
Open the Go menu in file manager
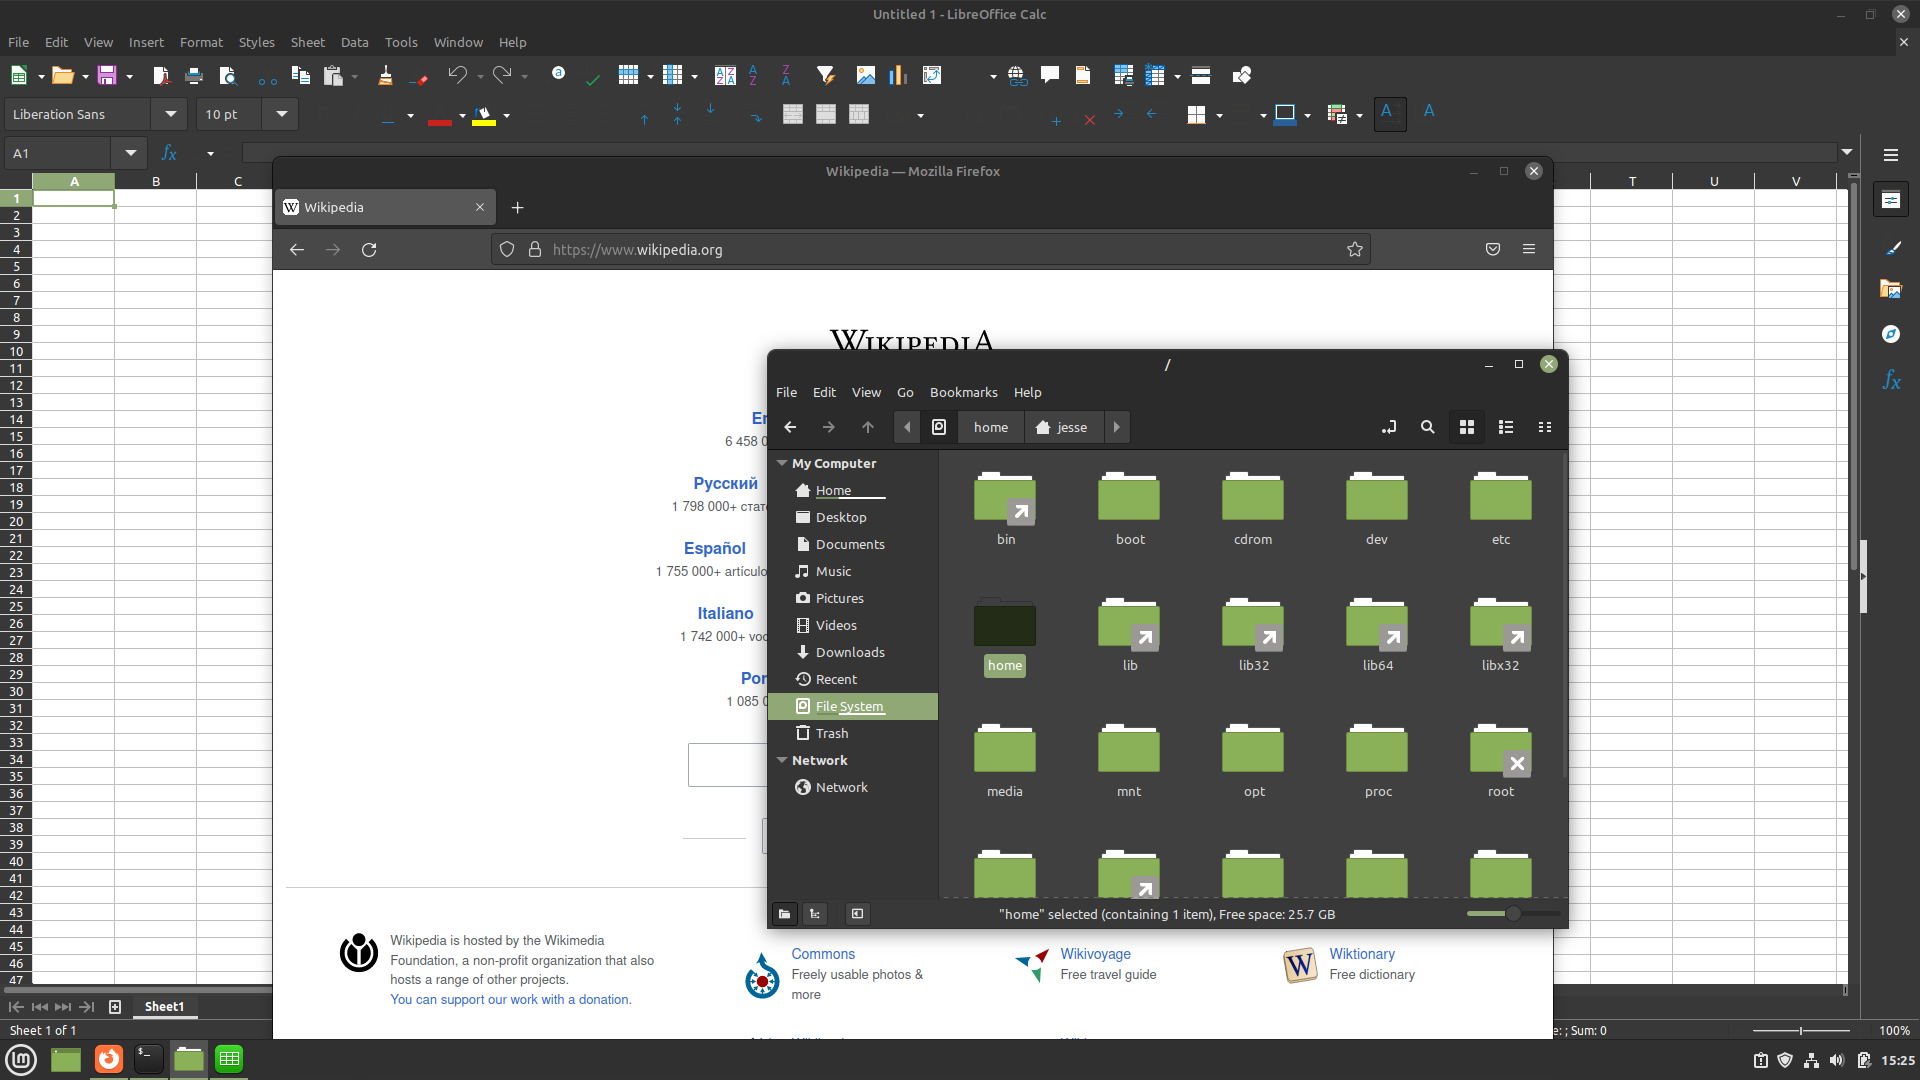905,392
